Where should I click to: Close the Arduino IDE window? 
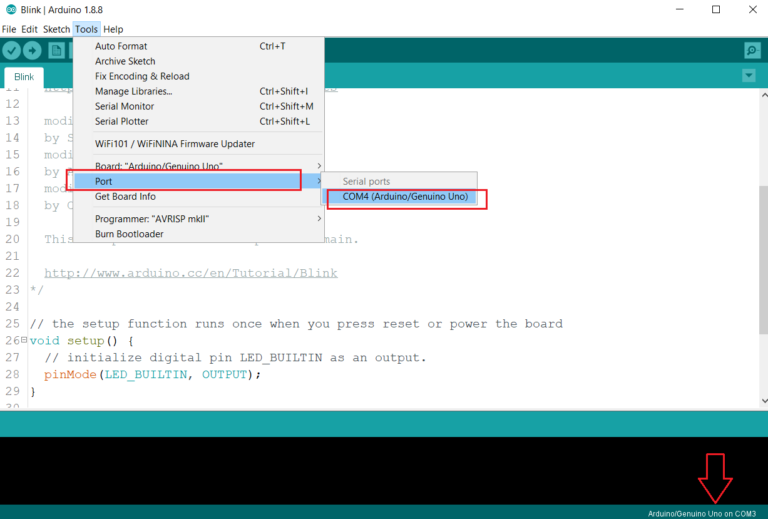pyautogui.click(x=752, y=9)
